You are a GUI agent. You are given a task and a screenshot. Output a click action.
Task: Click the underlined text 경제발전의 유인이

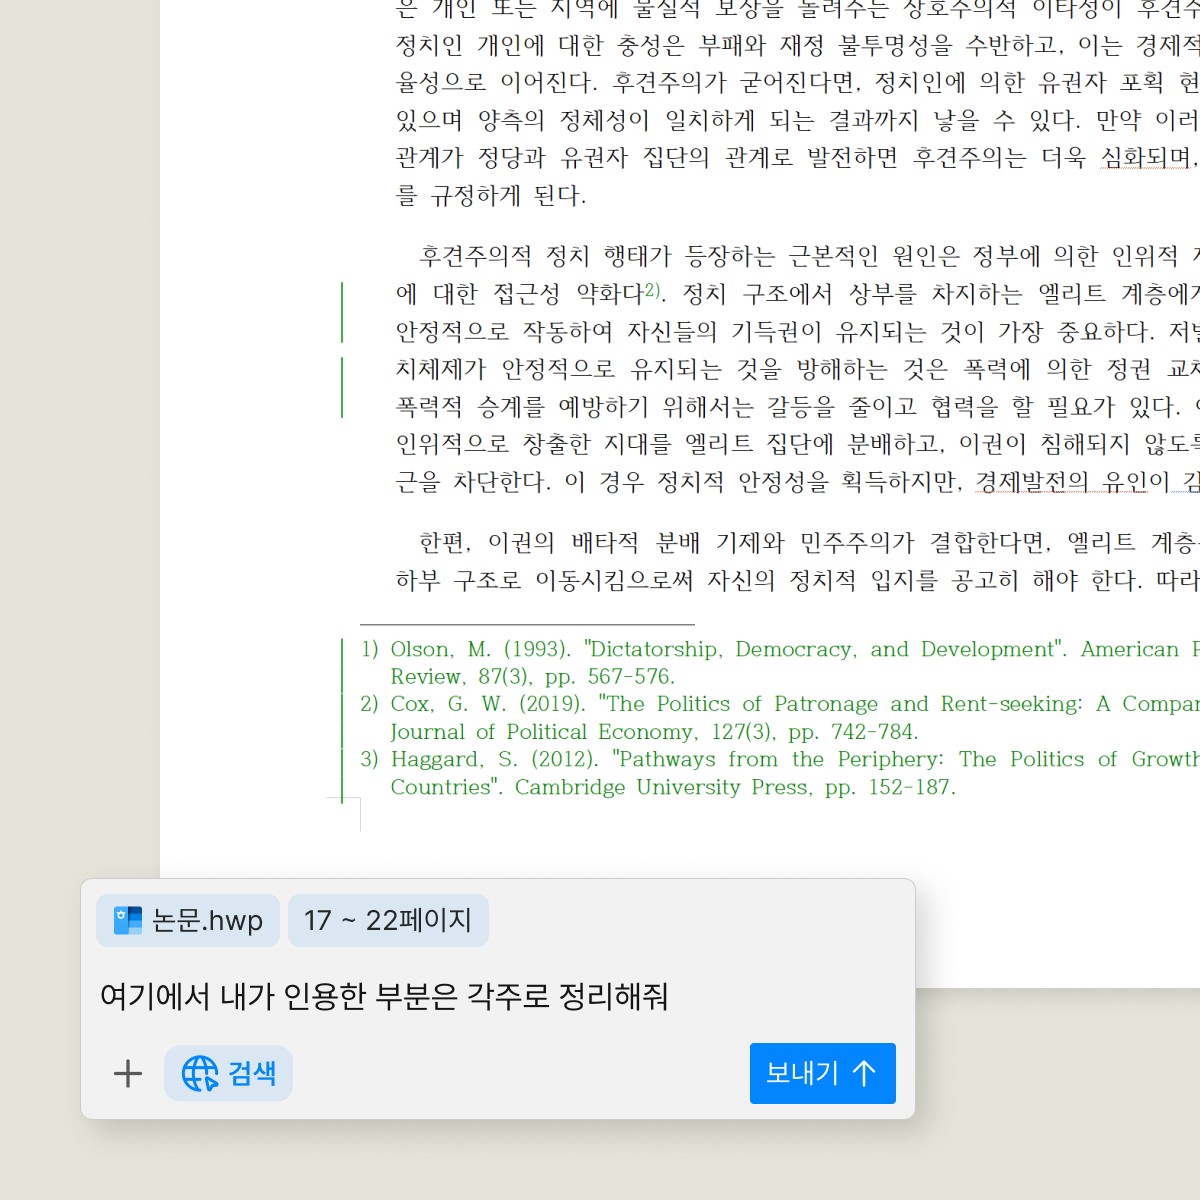point(1072,482)
